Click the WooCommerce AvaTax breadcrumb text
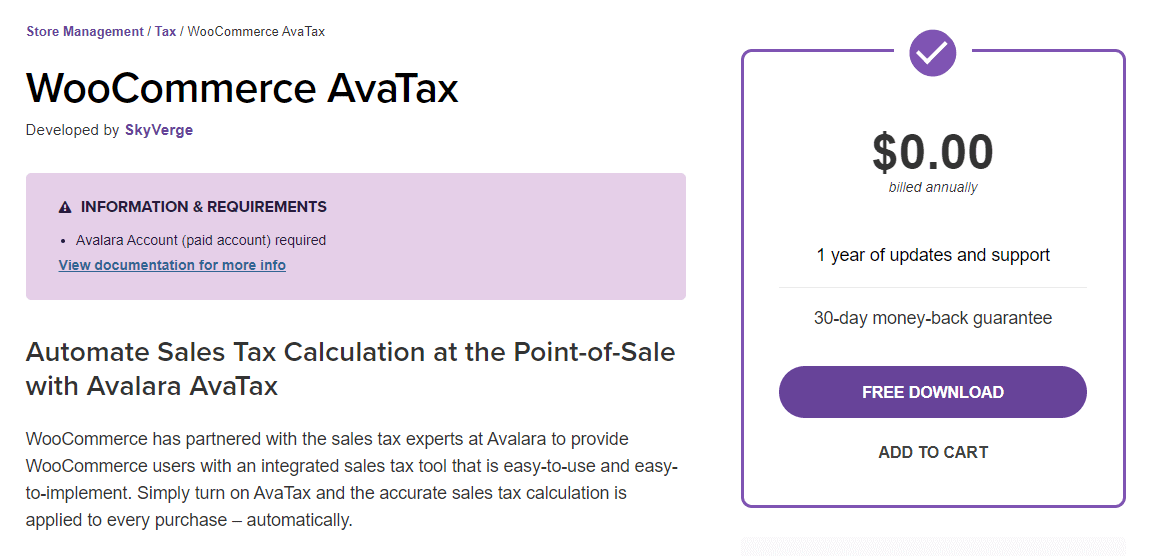1153x556 pixels. tap(257, 32)
